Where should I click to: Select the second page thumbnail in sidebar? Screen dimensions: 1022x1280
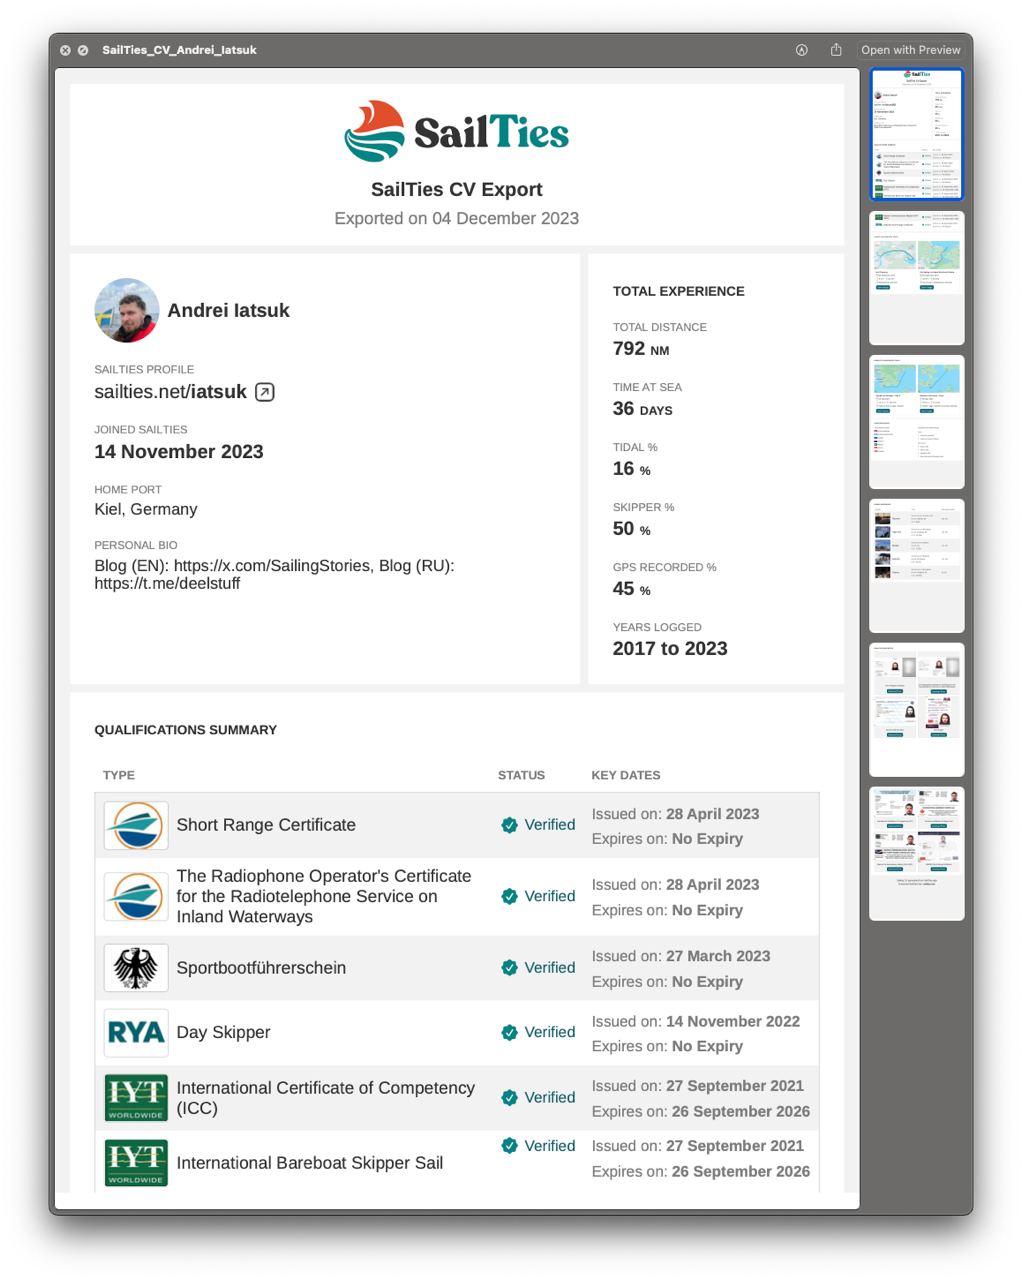click(x=917, y=277)
